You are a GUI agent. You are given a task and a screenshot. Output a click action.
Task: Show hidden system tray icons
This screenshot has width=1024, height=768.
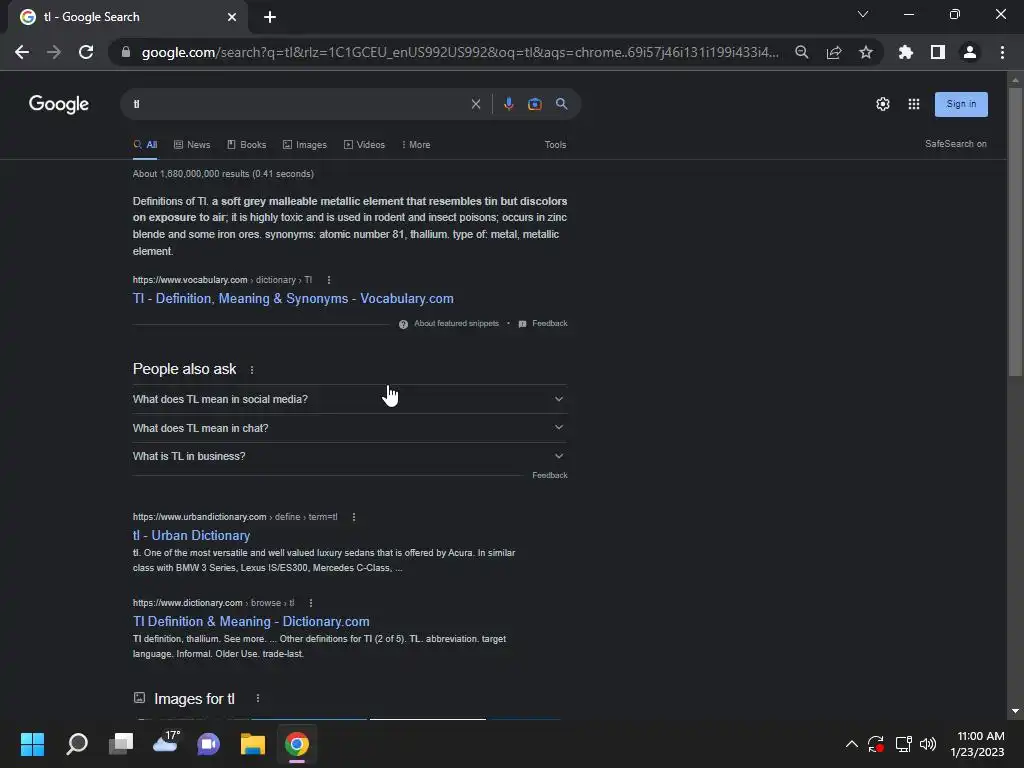point(852,744)
